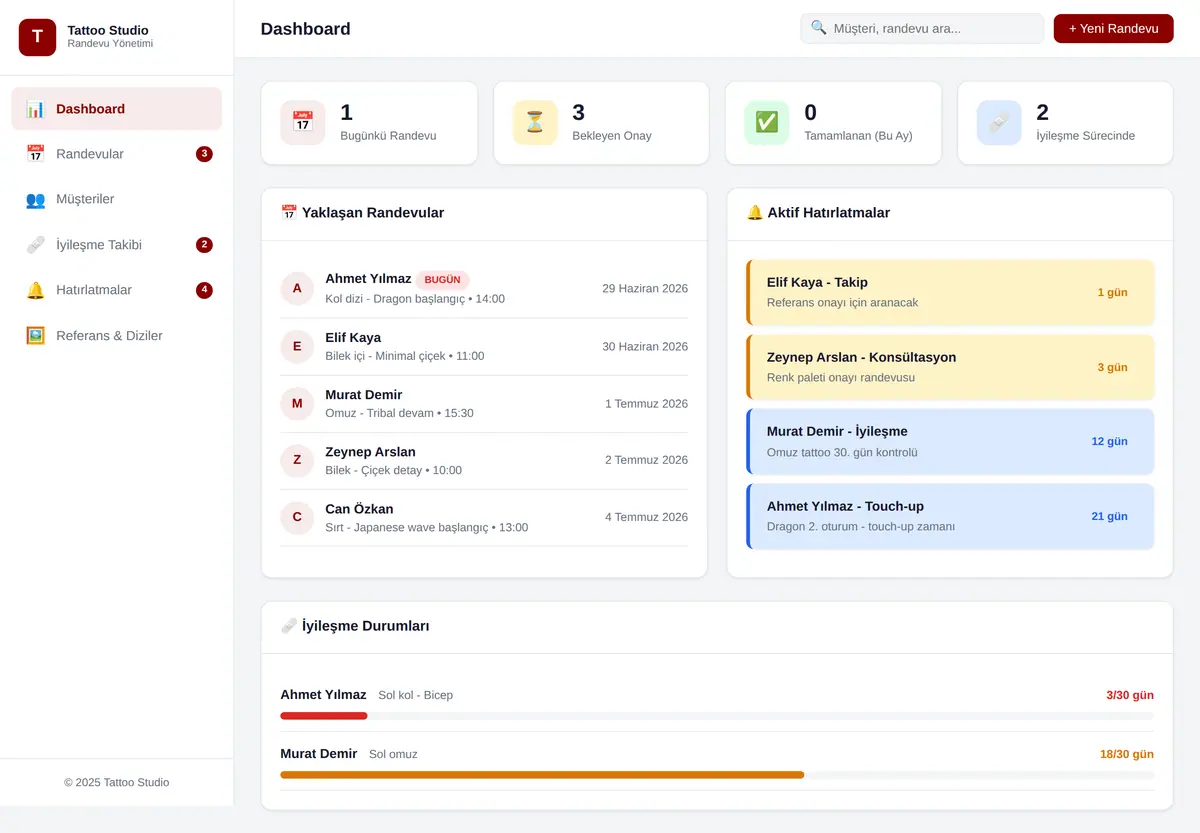1200x833 pixels.
Task: Click the Dashboard chart icon in sidebar
Action: 35,109
